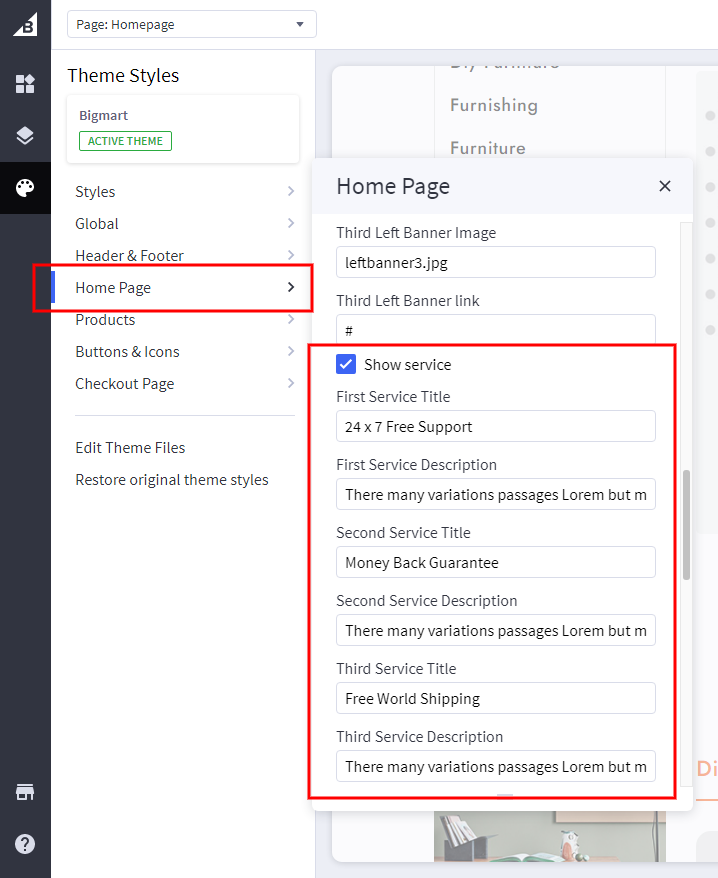718x878 pixels.
Task: Click the Edit Theme Files link
Action: (130, 448)
